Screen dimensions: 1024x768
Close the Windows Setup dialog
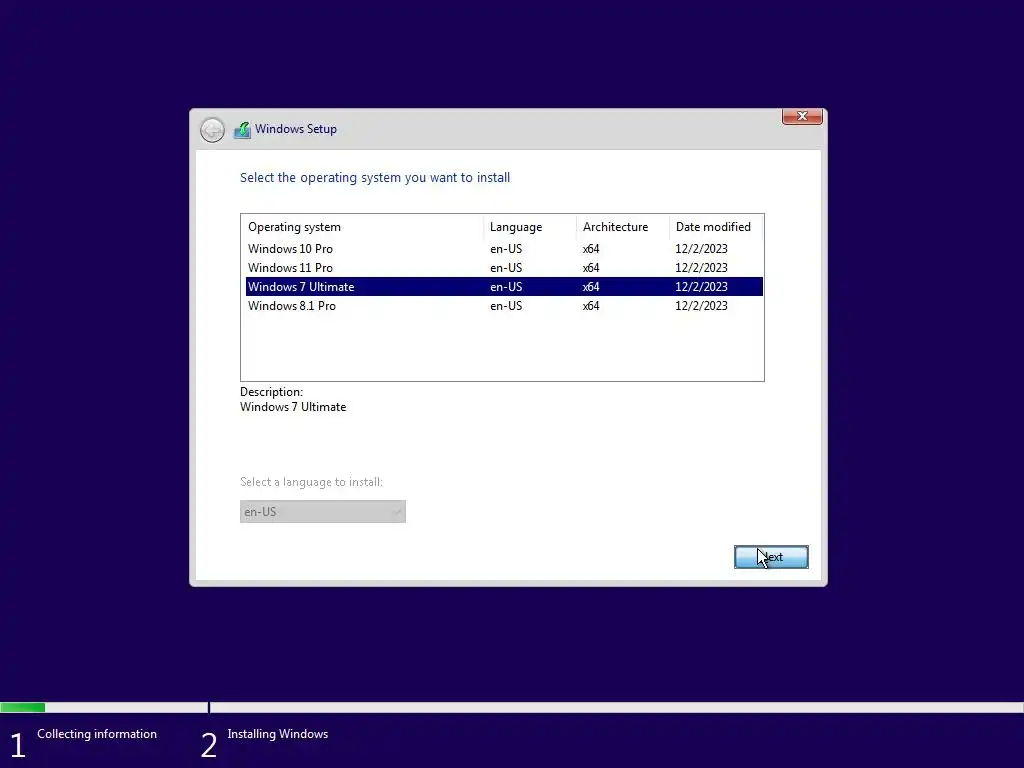pyautogui.click(x=802, y=116)
